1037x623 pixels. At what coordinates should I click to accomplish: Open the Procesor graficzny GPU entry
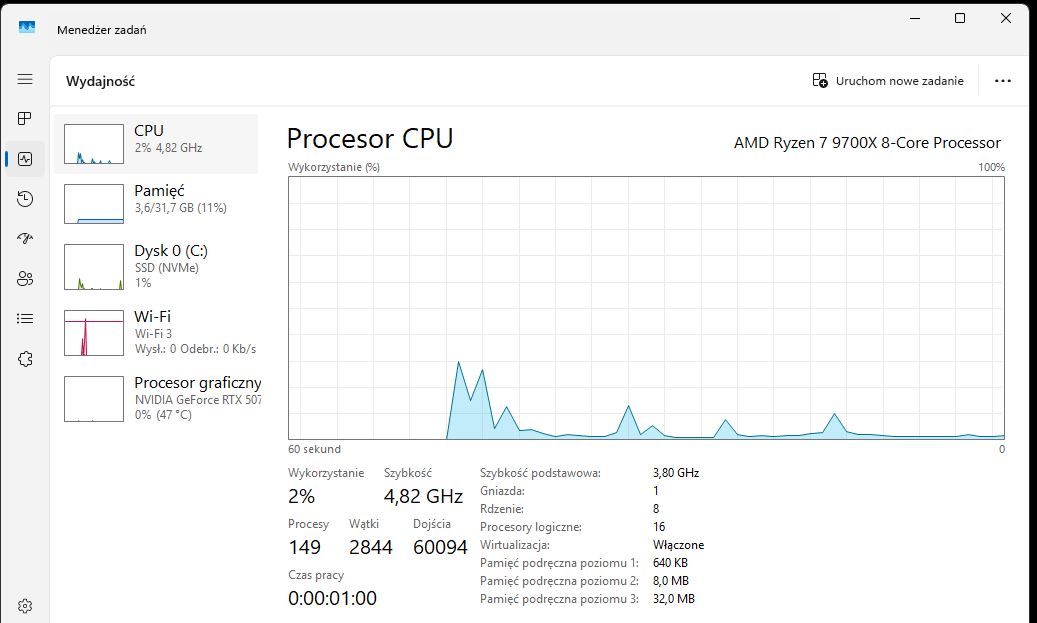(x=156, y=398)
